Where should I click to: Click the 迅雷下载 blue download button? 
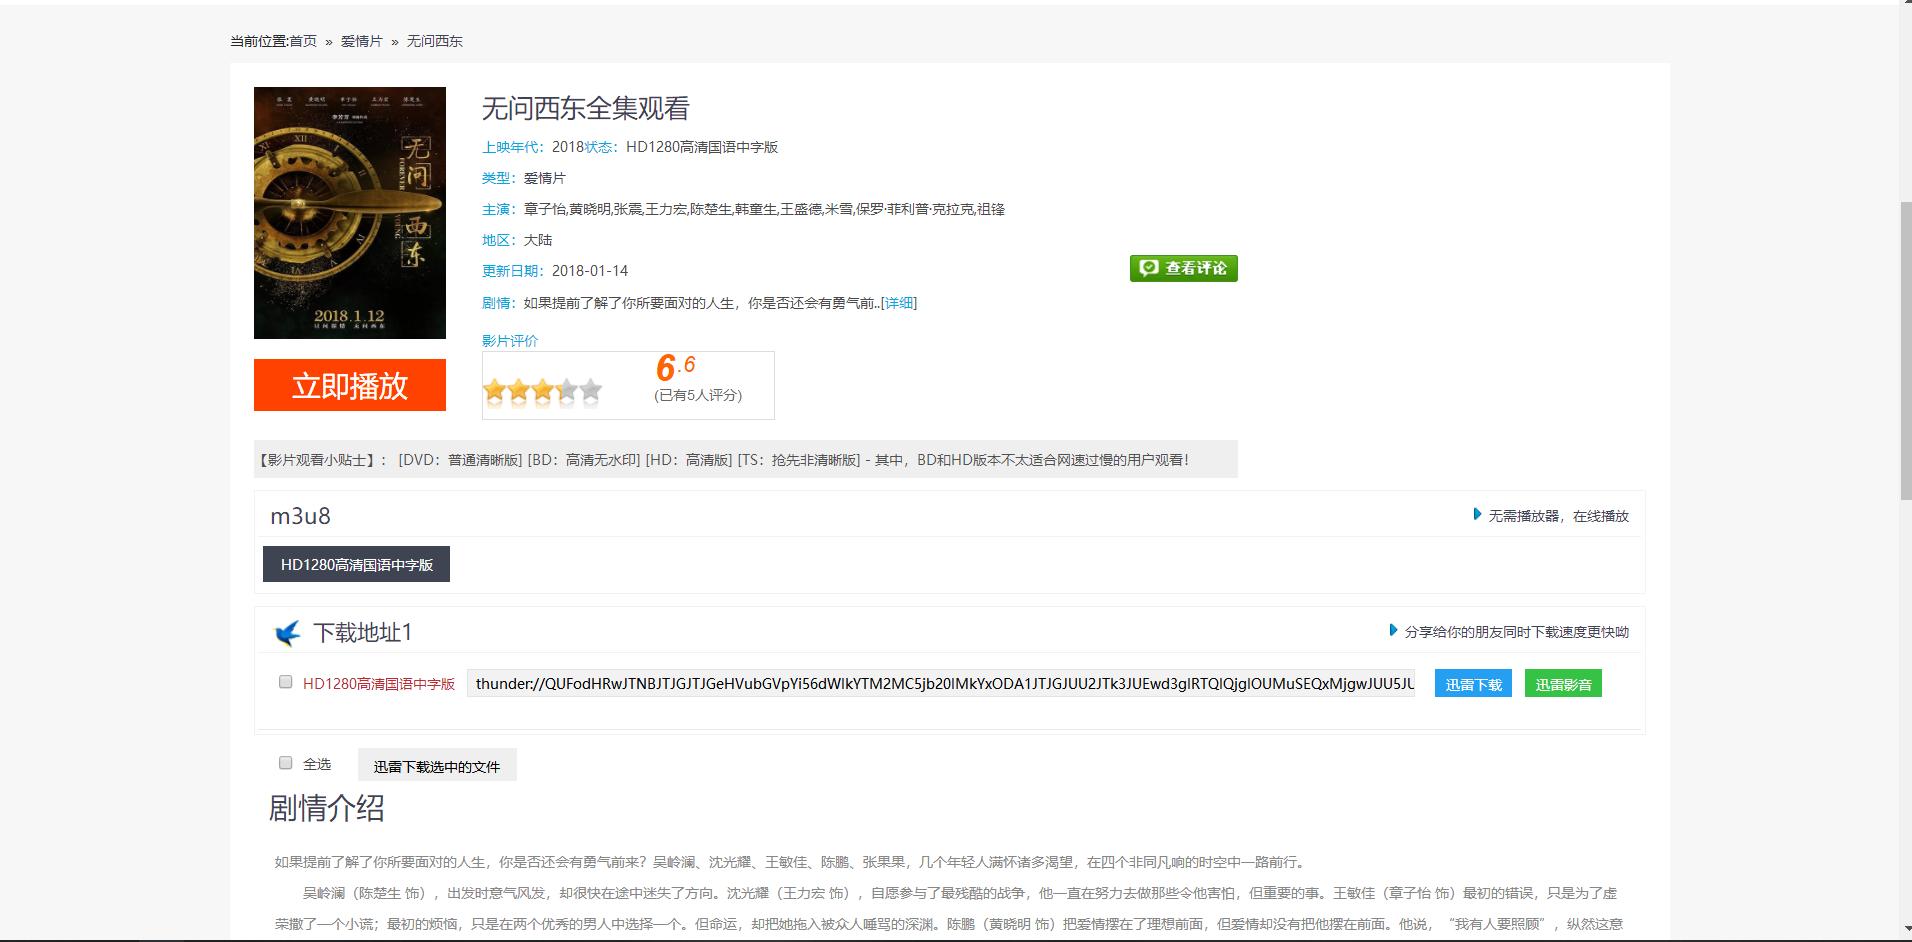(1472, 683)
